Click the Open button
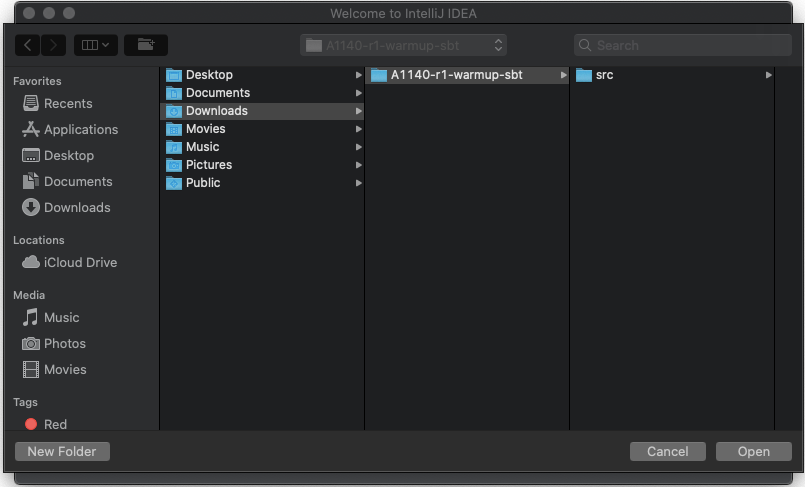 coord(753,452)
